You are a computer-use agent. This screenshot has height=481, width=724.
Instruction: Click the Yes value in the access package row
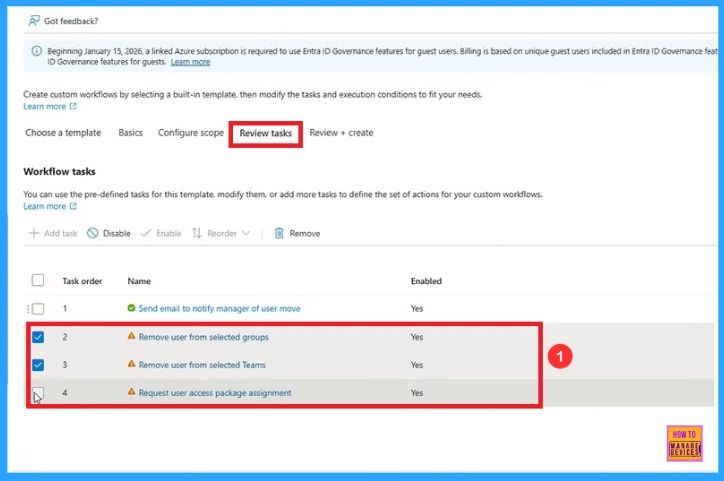417,393
